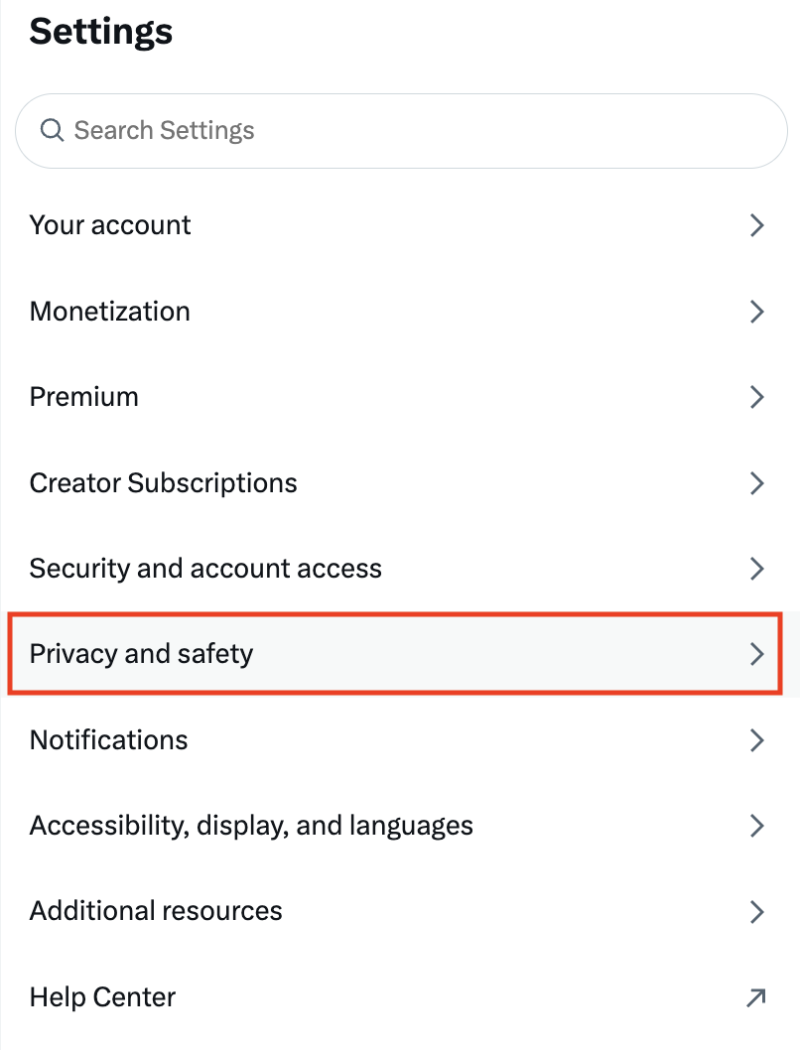The width and height of the screenshot is (800, 1050).
Task: Open the Premium settings text
Action: coord(84,397)
